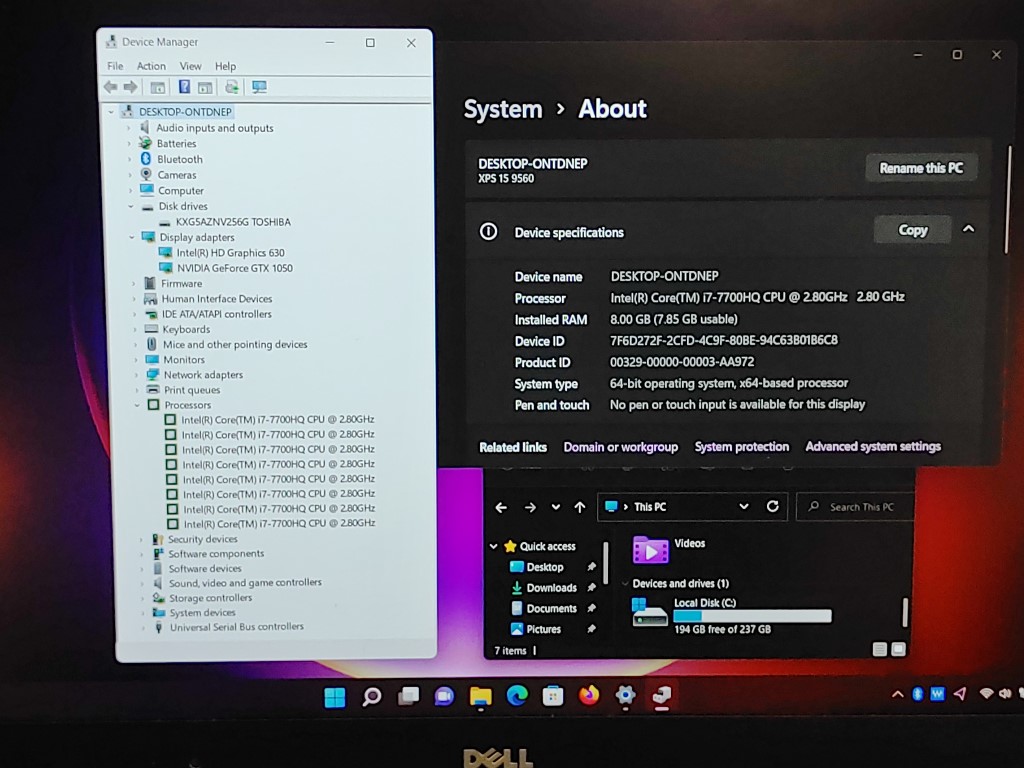Open Firefox from the taskbar
Screen dimensions: 1024x768
(x=588, y=696)
